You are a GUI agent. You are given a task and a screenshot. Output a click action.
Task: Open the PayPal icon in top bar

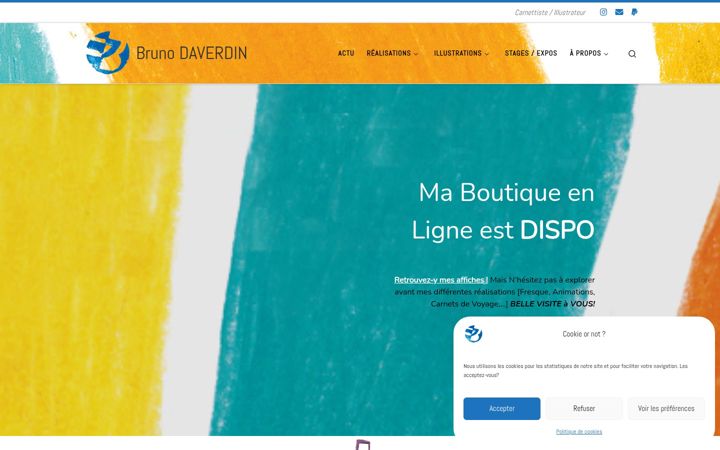click(634, 12)
